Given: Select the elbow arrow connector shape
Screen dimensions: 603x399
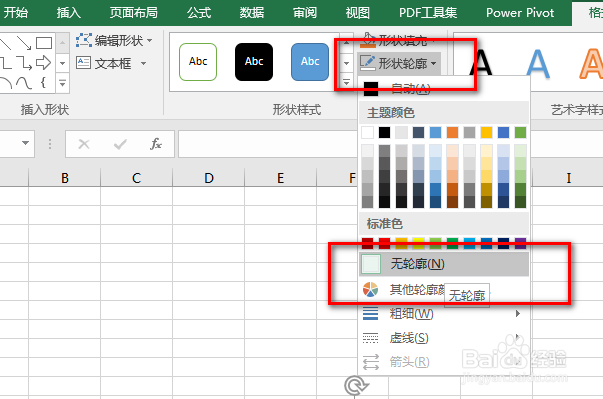Looking at the screenshot, I should click(24, 62).
